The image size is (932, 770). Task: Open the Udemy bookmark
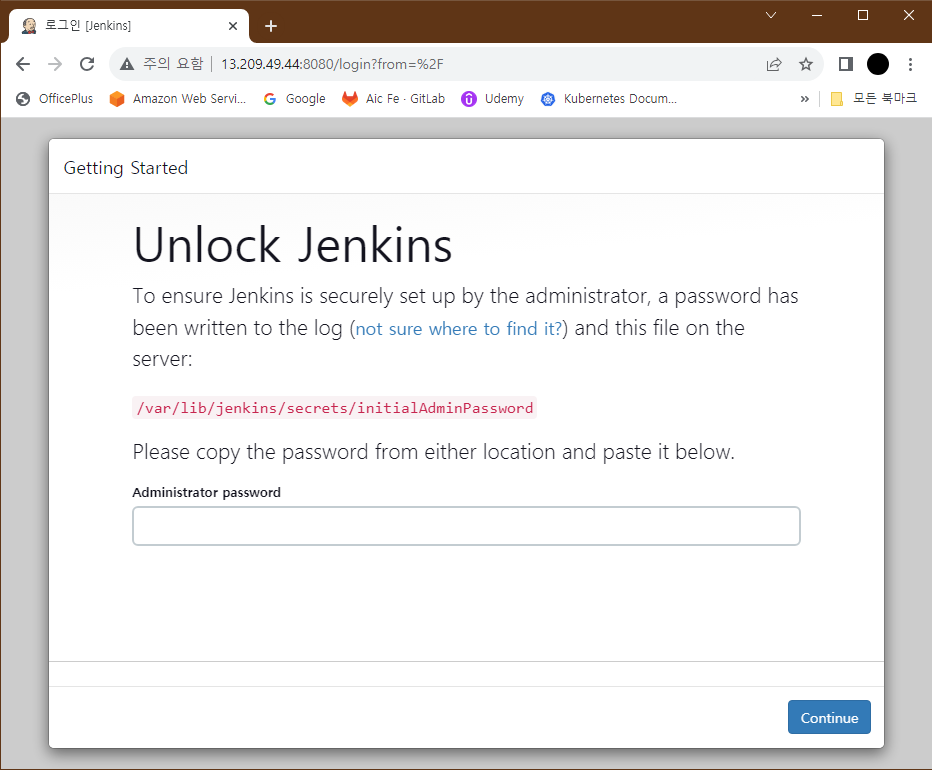tap(493, 99)
